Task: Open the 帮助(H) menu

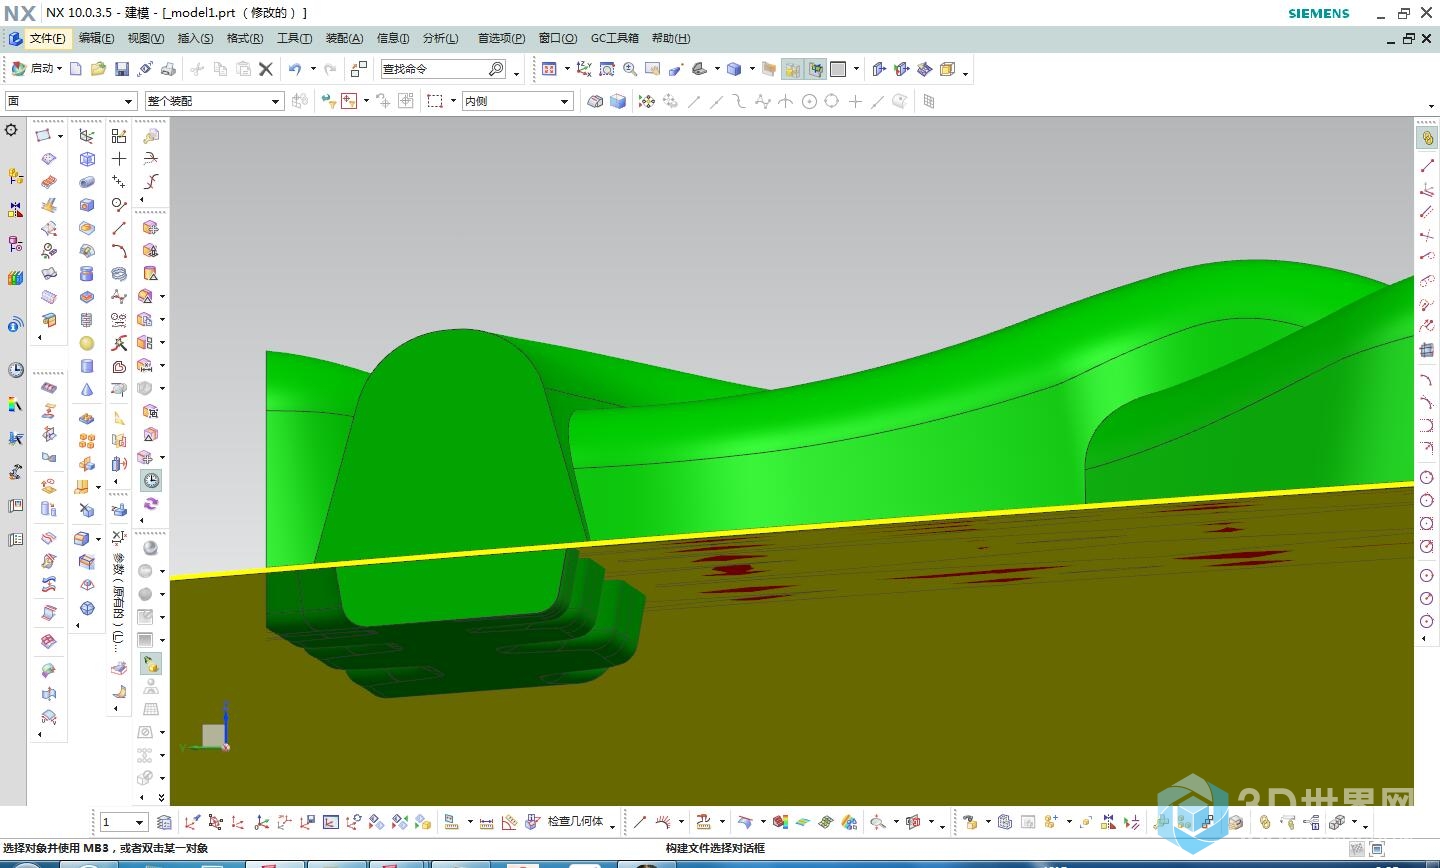Action: tap(671, 38)
